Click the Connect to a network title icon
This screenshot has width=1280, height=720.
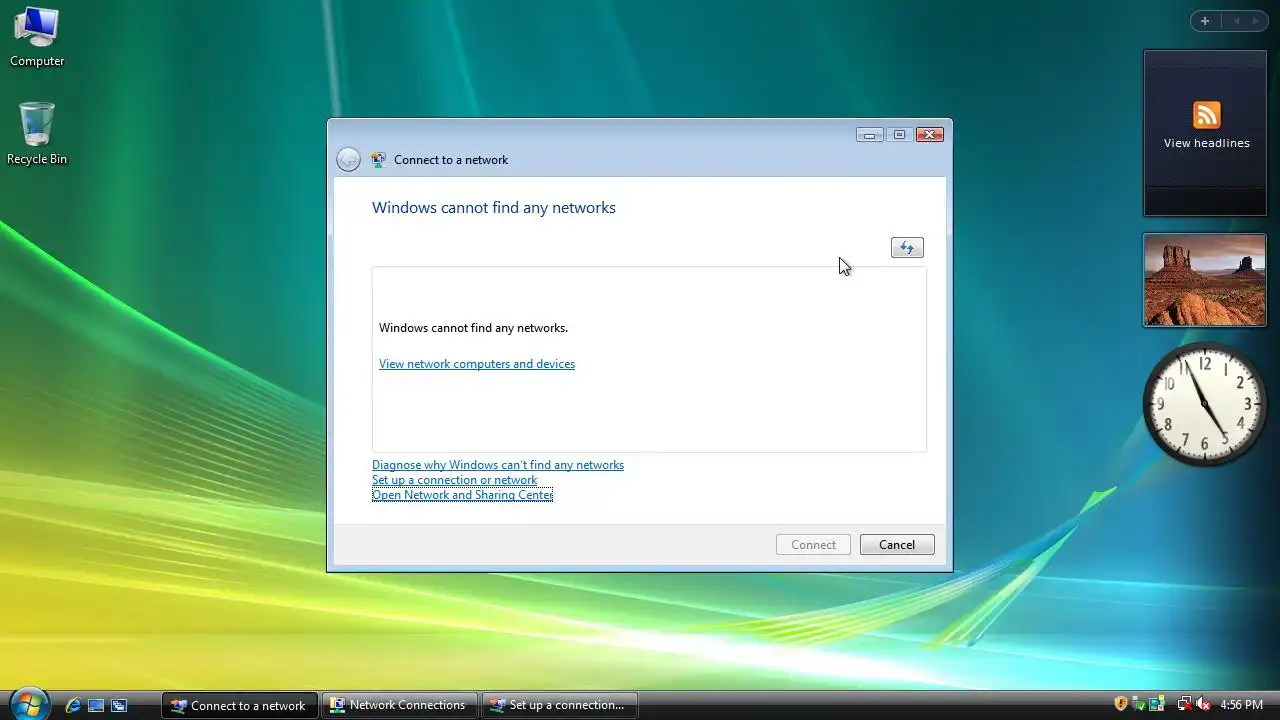(x=378, y=160)
